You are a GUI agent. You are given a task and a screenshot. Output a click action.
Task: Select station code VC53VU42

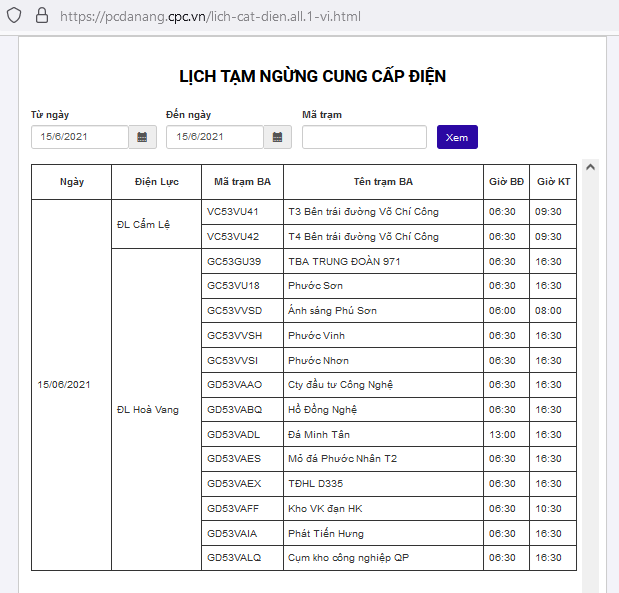click(x=233, y=237)
